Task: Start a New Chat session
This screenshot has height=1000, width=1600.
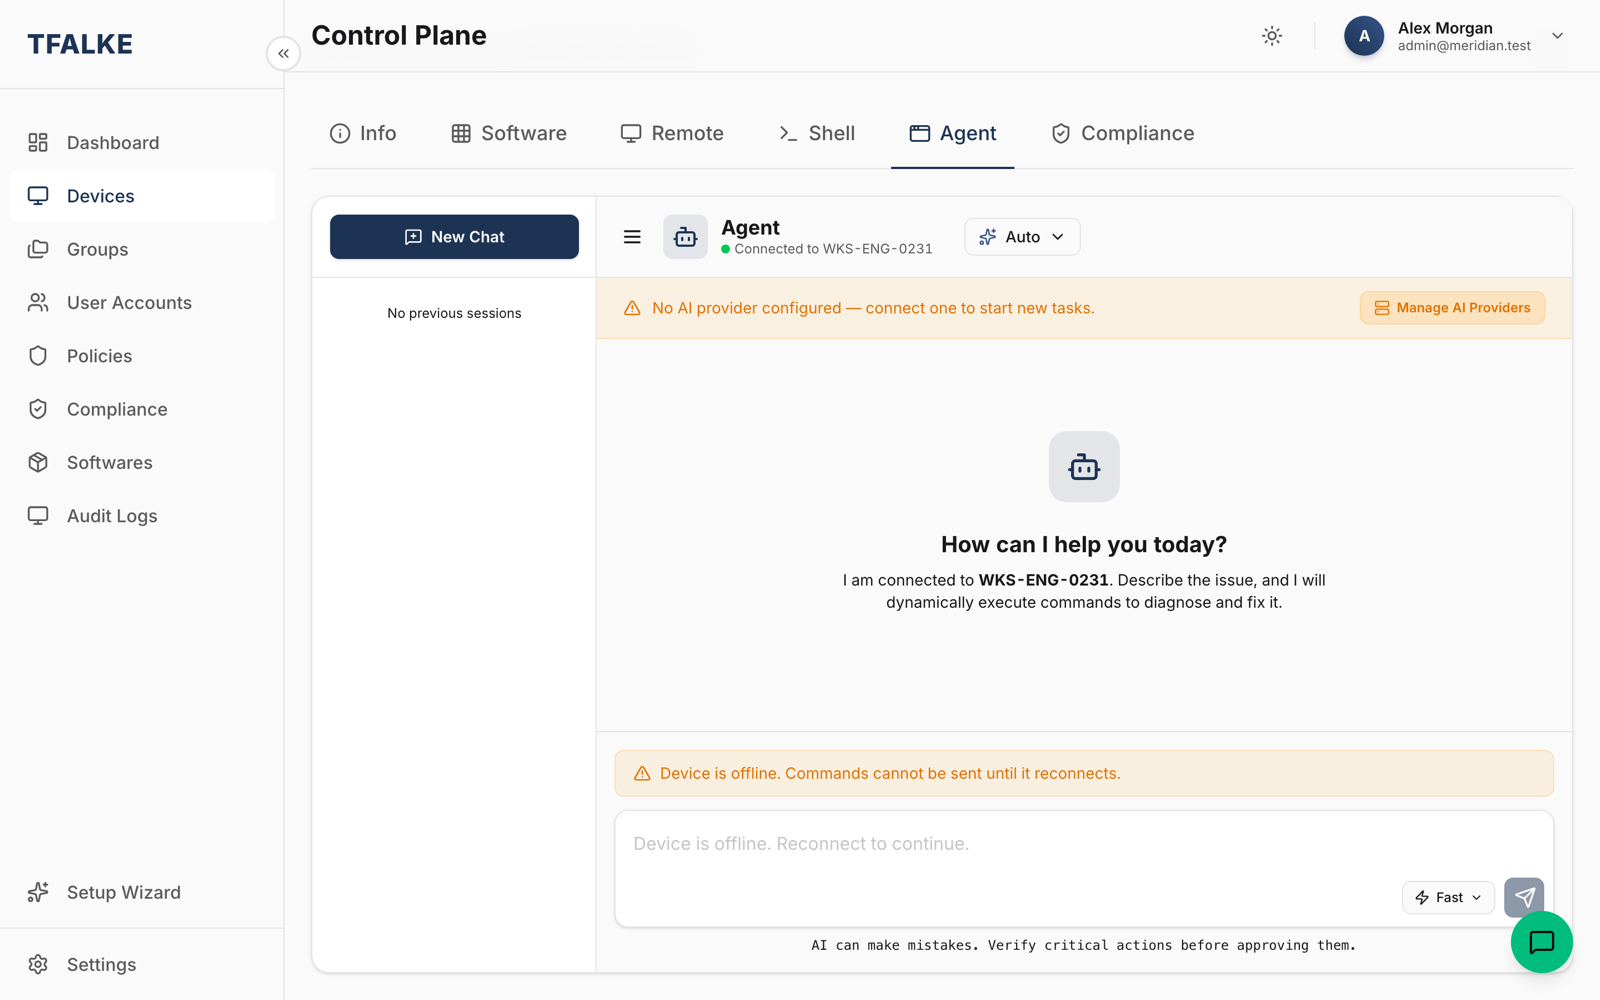Action: coord(454,237)
